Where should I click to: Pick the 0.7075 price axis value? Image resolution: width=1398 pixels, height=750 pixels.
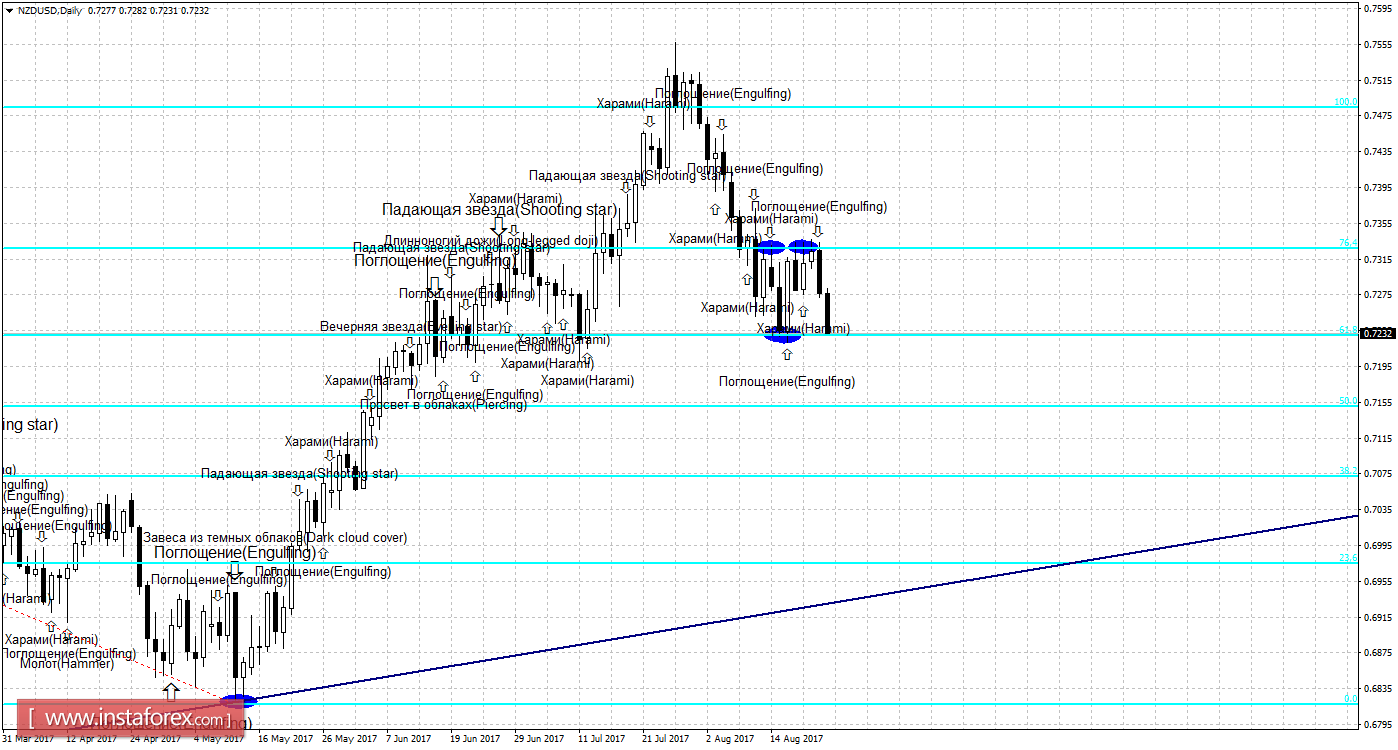[1377, 474]
